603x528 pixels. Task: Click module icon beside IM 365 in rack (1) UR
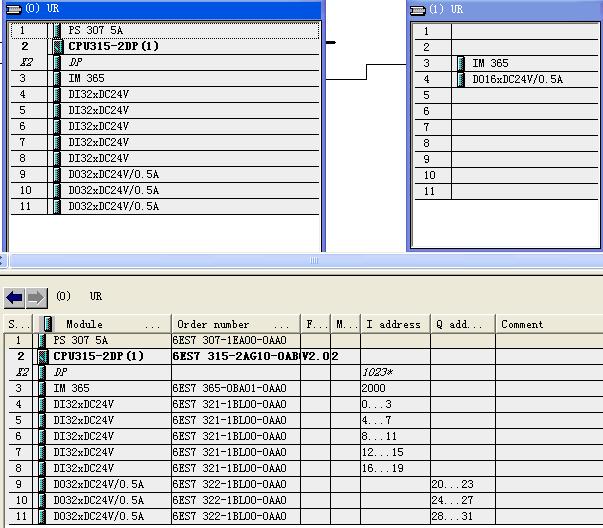coord(461,63)
